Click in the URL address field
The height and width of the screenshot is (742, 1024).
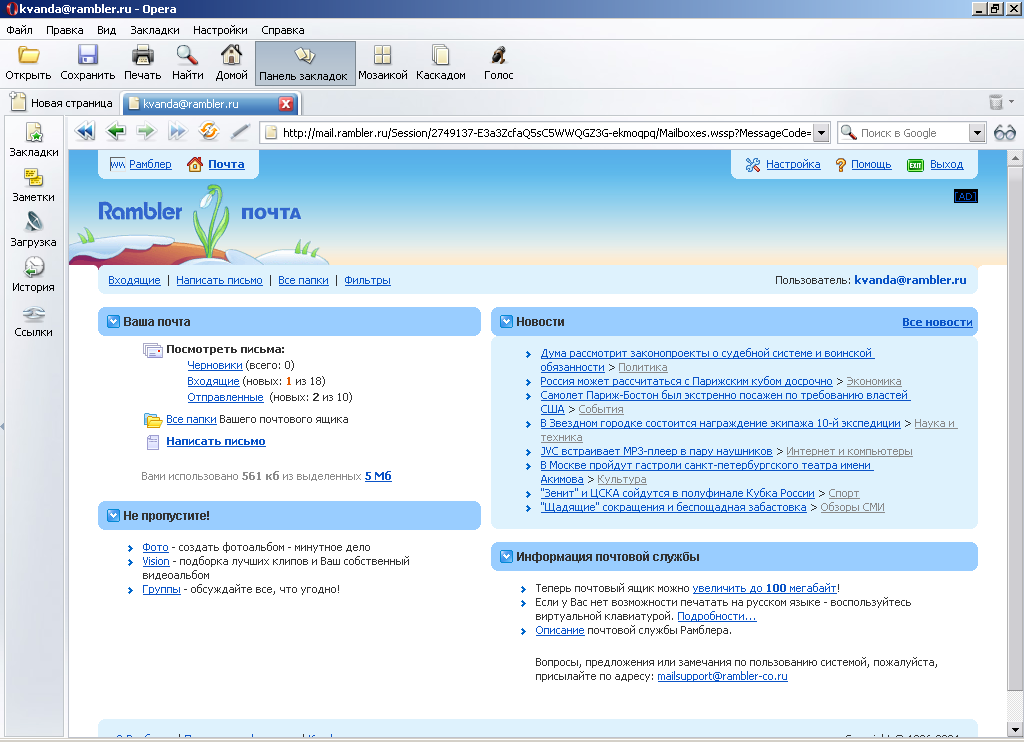click(x=545, y=133)
